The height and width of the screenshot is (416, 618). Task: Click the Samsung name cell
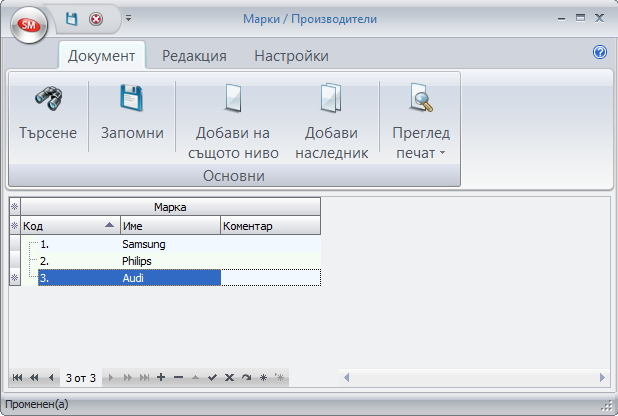pyautogui.click(x=170, y=244)
